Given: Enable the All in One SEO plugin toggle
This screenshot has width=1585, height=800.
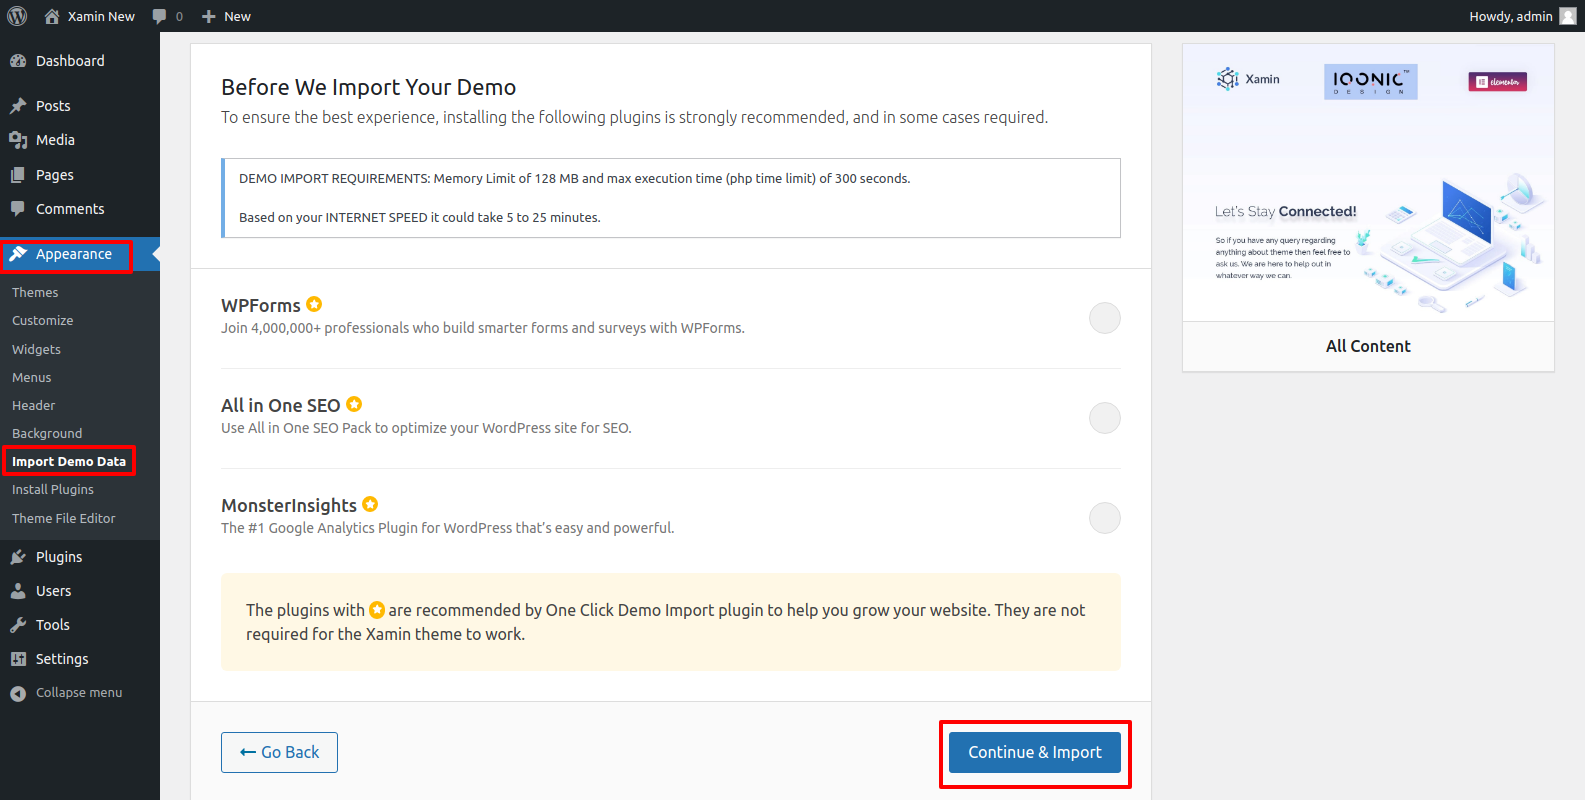Looking at the screenshot, I should tap(1105, 418).
